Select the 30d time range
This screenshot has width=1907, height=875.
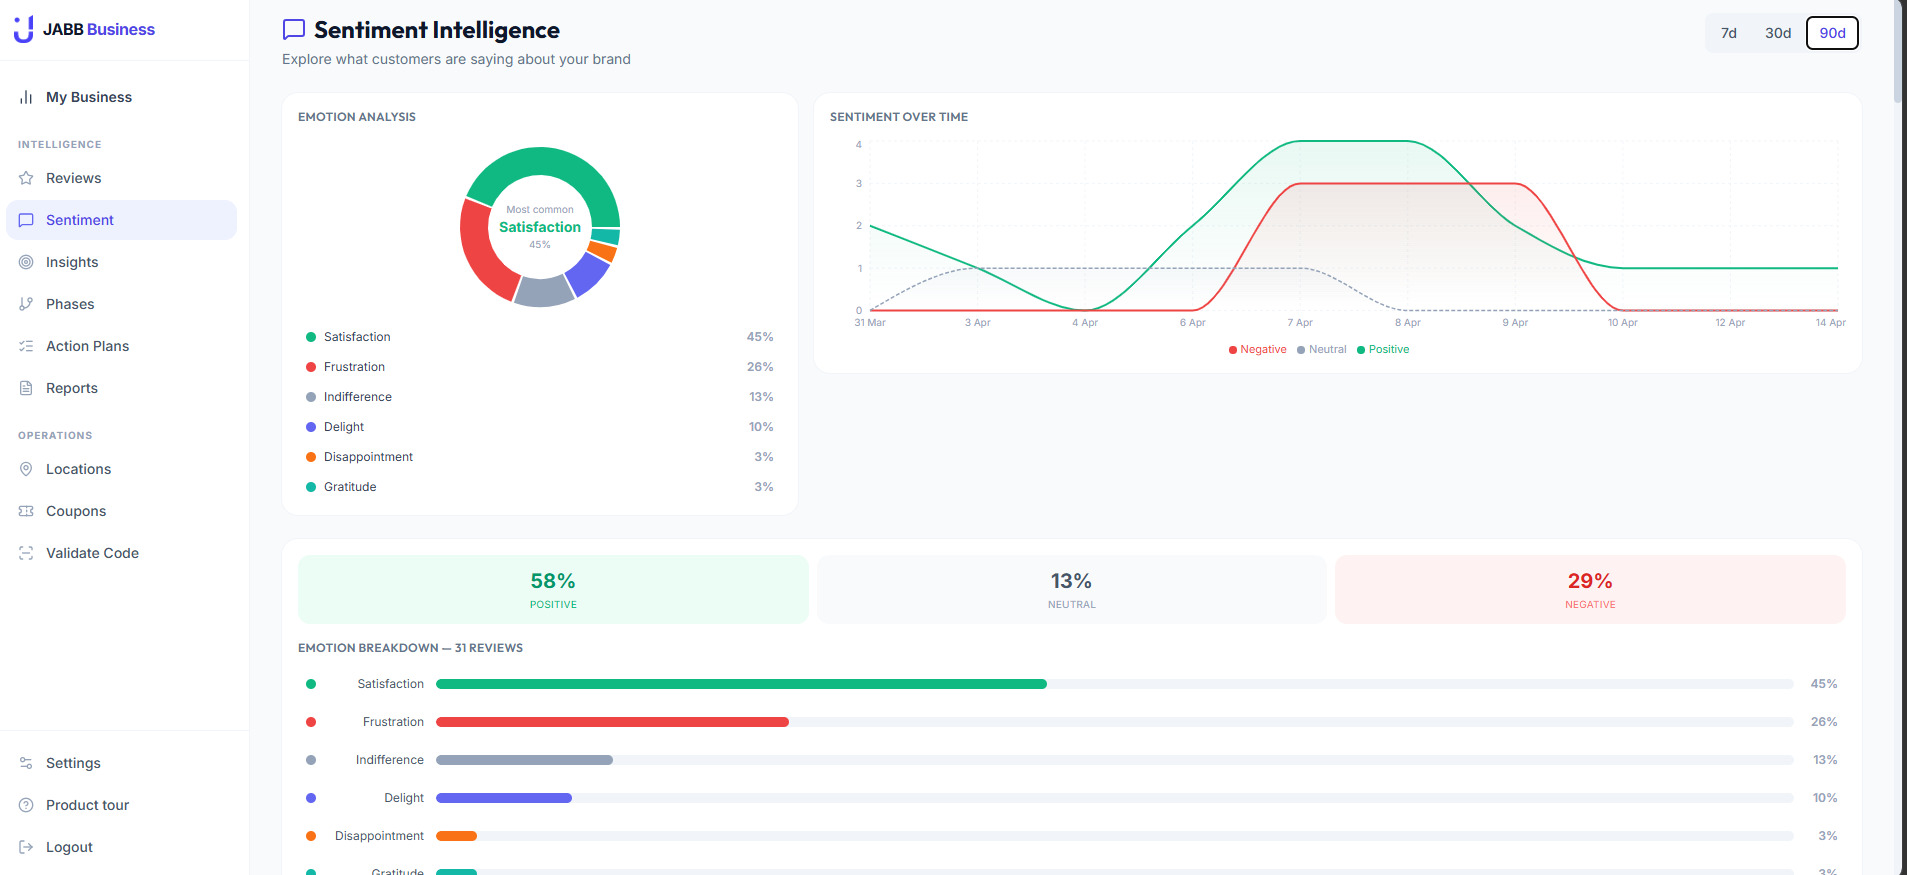(1777, 33)
